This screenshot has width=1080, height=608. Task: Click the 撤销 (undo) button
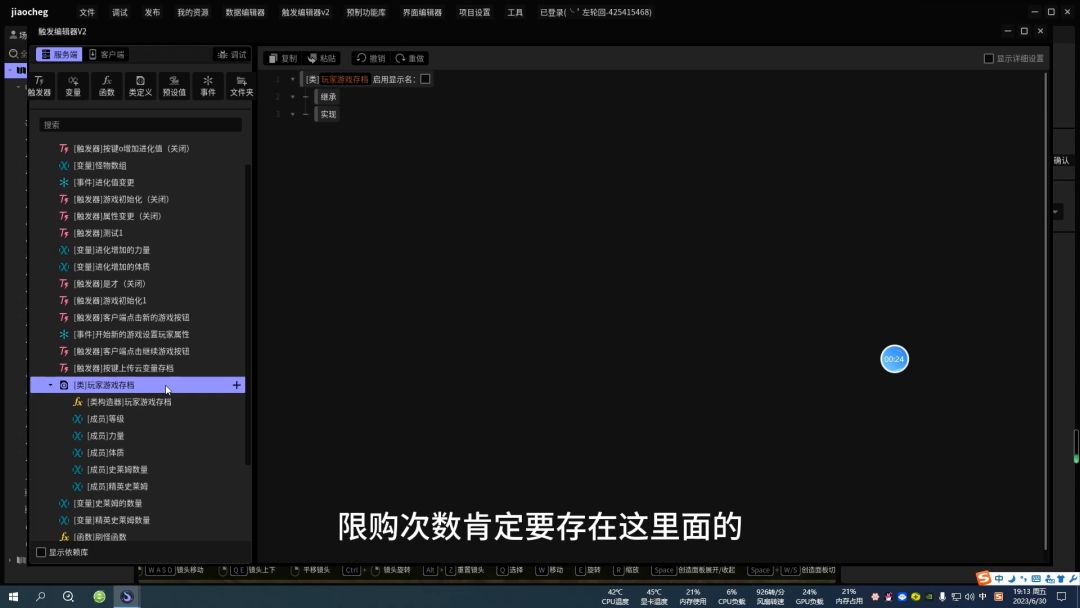tap(370, 59)
